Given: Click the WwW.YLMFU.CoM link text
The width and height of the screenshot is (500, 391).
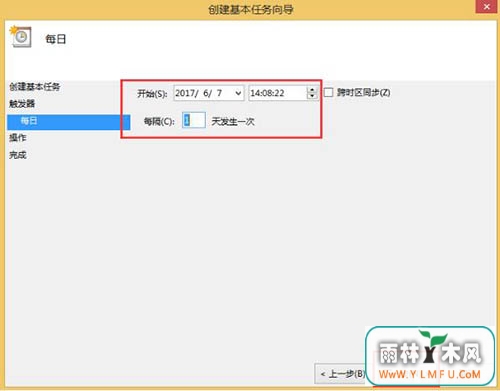Looking at the screenshot, I should click(x=430, y=374).
